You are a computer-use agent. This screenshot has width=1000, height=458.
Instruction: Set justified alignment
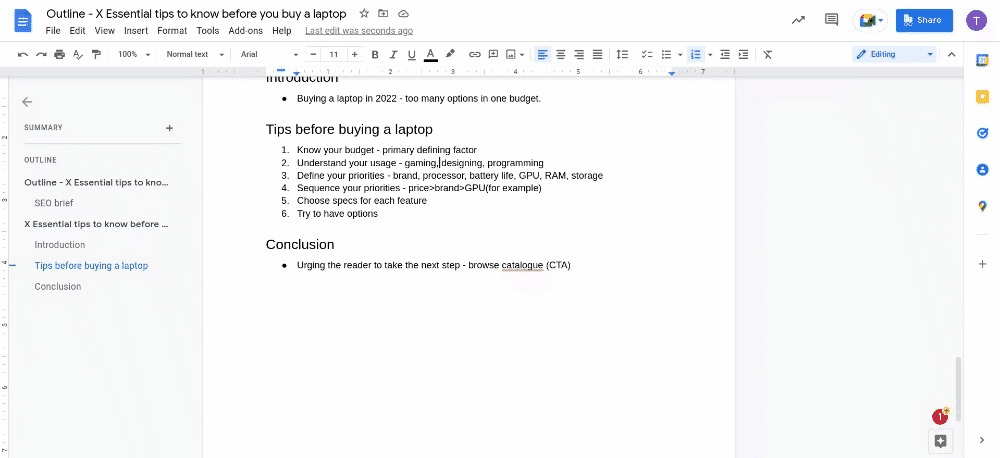pos(598,55)
